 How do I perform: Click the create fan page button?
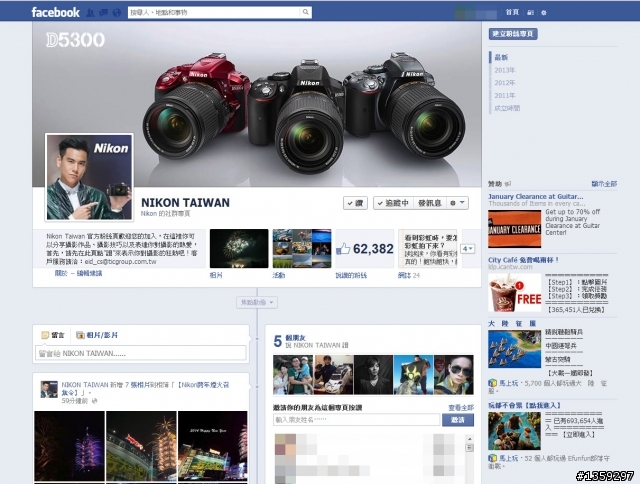click(513, 33)
